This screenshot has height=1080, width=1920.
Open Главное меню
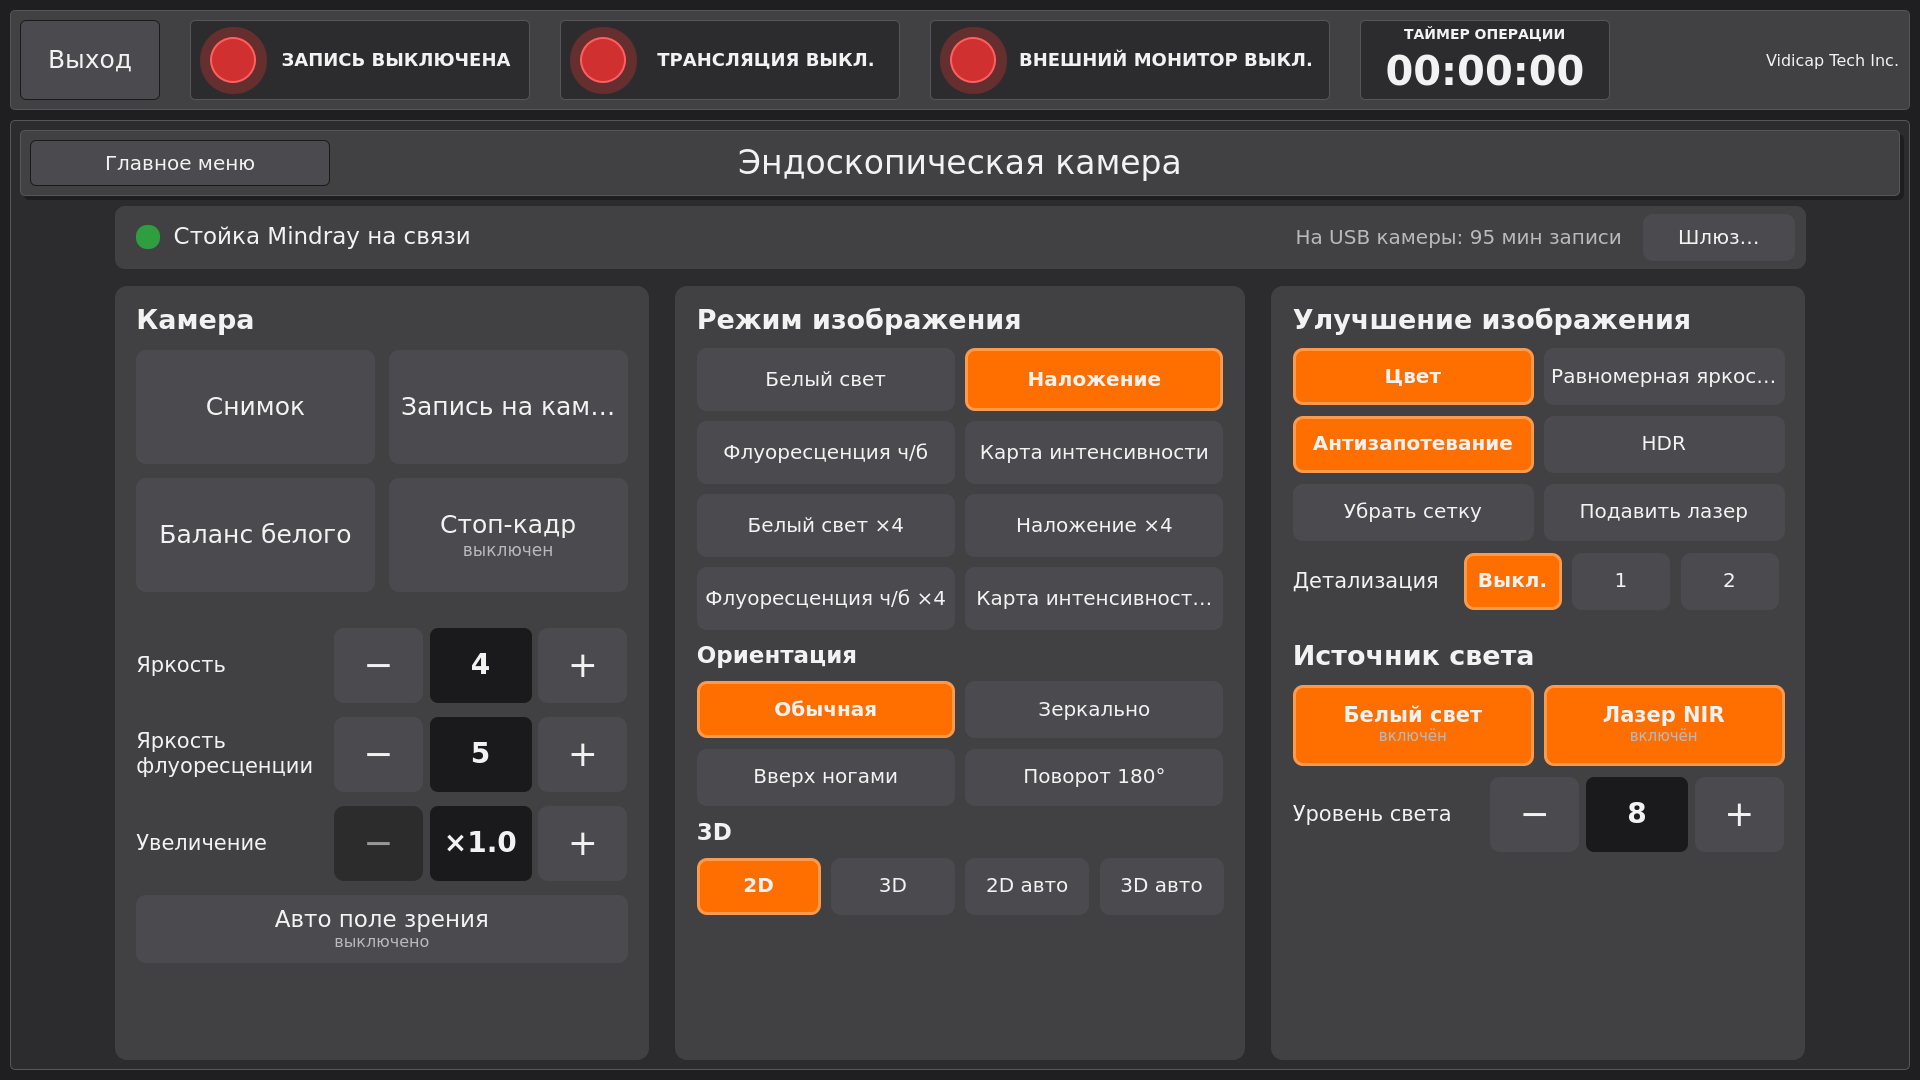[180, 163]
